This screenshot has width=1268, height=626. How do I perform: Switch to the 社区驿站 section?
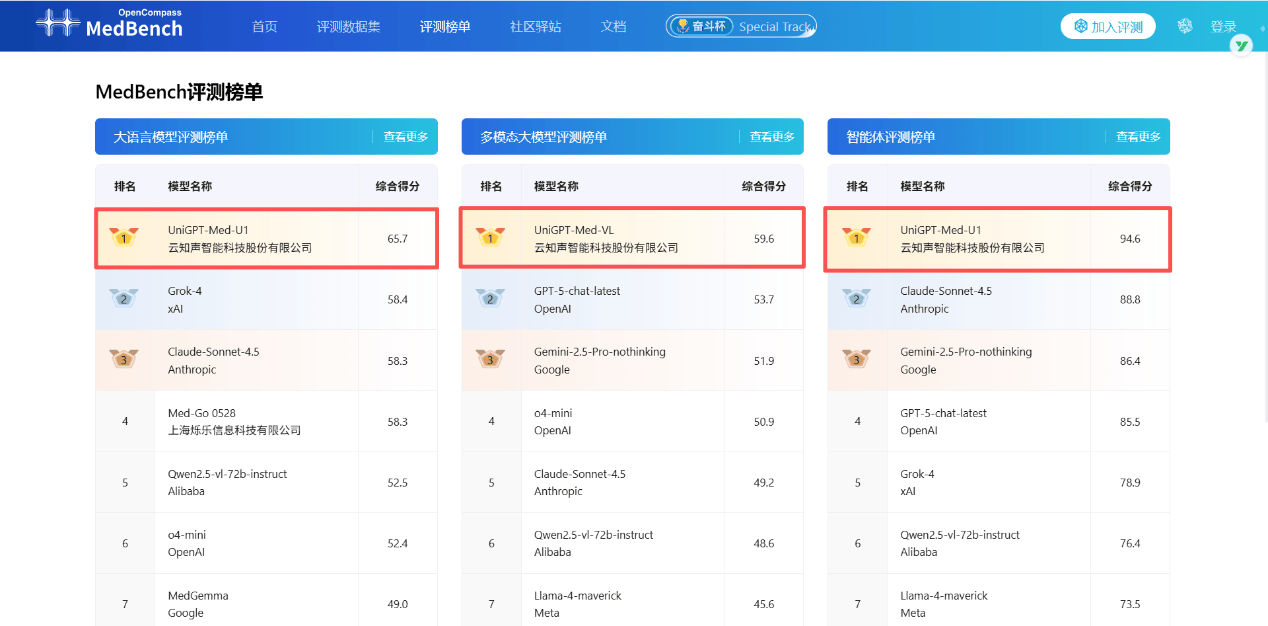[535, 26]
